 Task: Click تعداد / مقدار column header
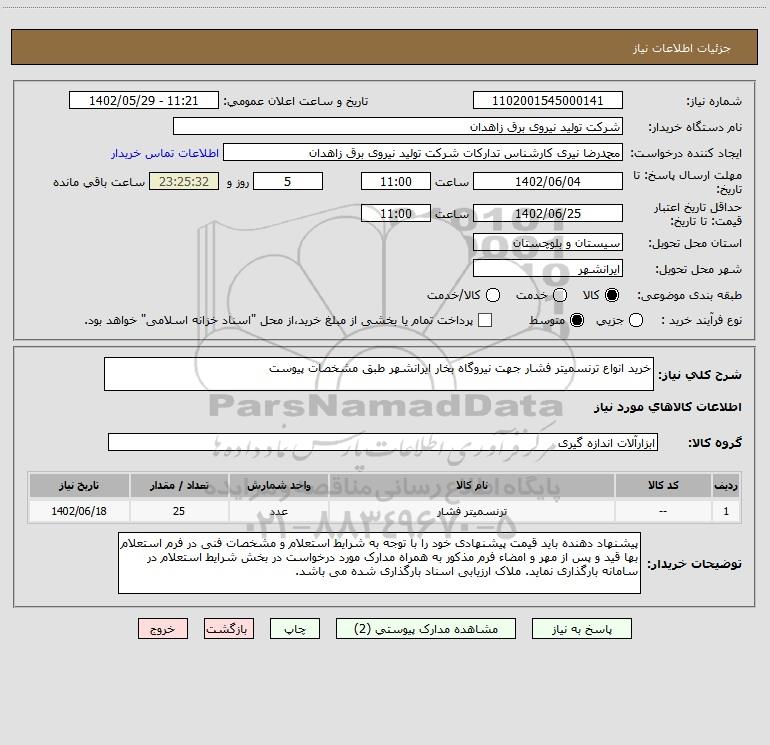(x=179, y=485)
